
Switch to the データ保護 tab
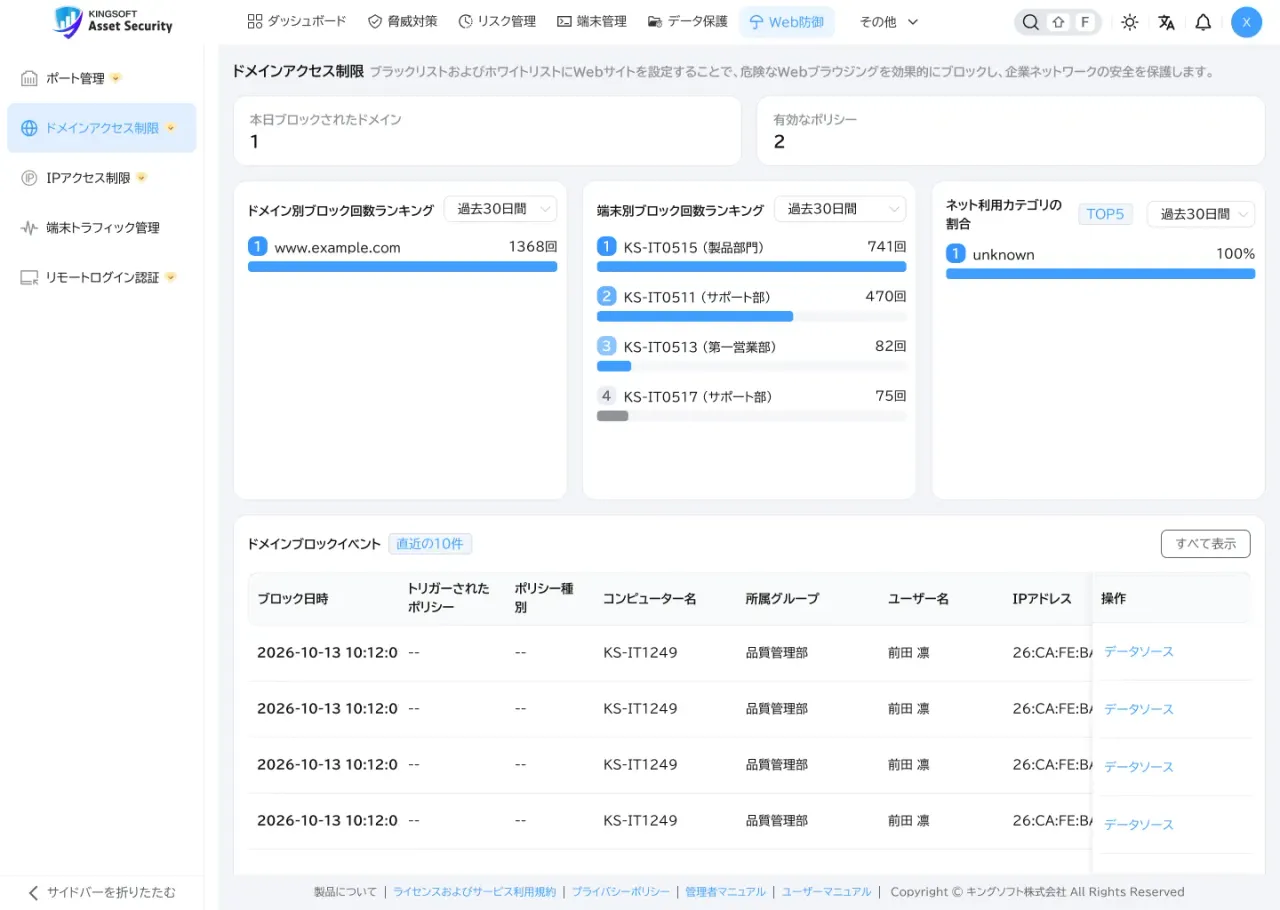[687, 21]
